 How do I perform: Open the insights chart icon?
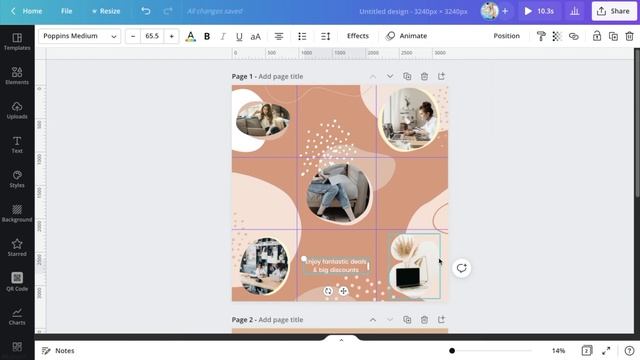click(575, 11)
